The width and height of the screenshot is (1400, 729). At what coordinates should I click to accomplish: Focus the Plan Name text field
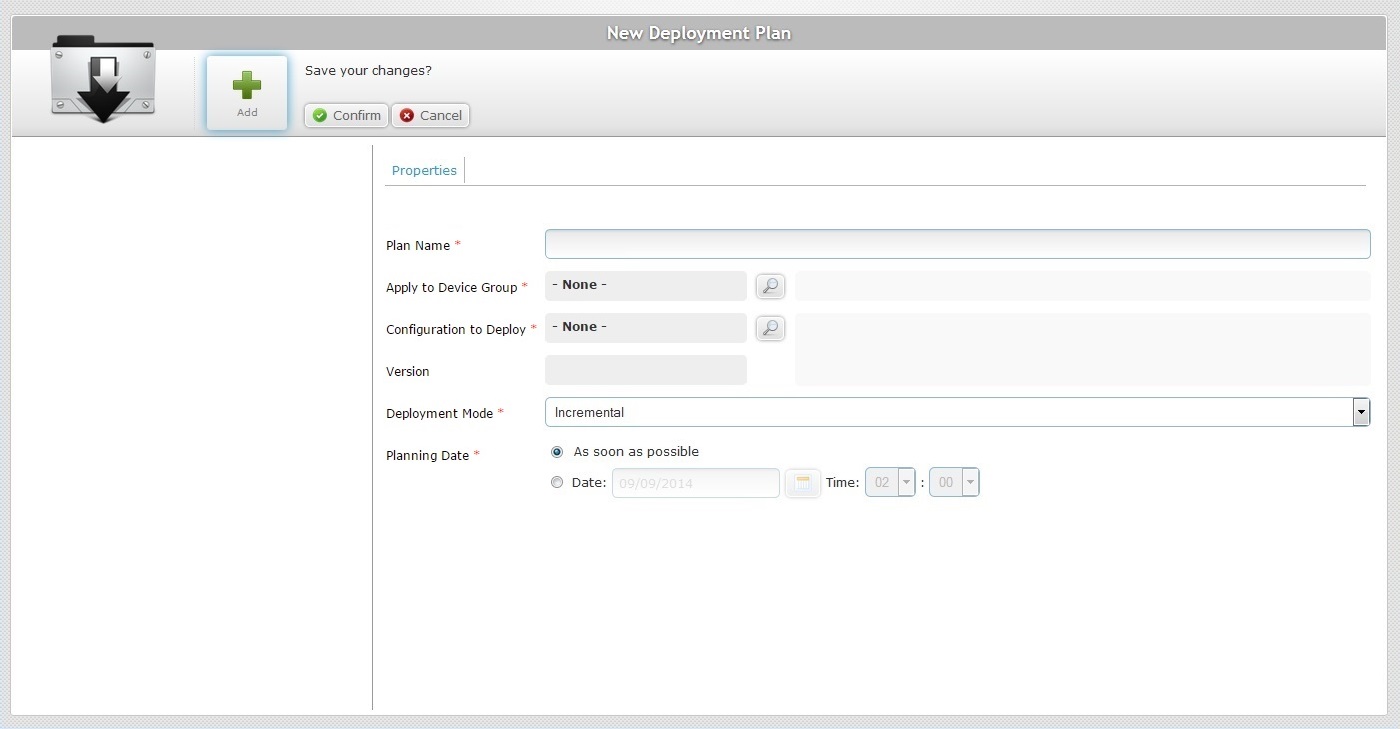pyautogui.click(x=957, y=244)
